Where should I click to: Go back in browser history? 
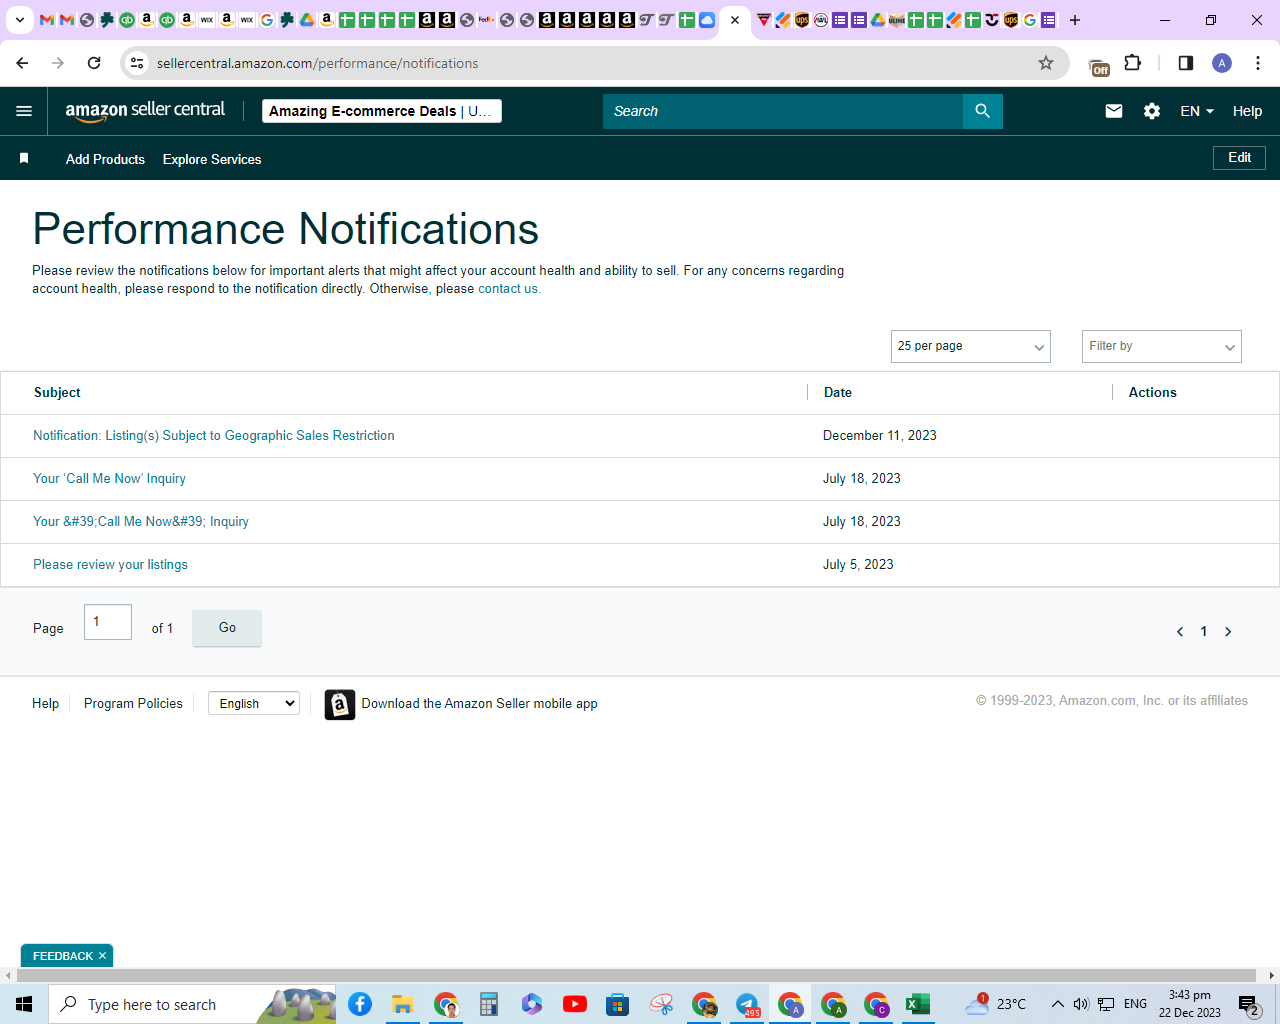[x=22, y=63]
